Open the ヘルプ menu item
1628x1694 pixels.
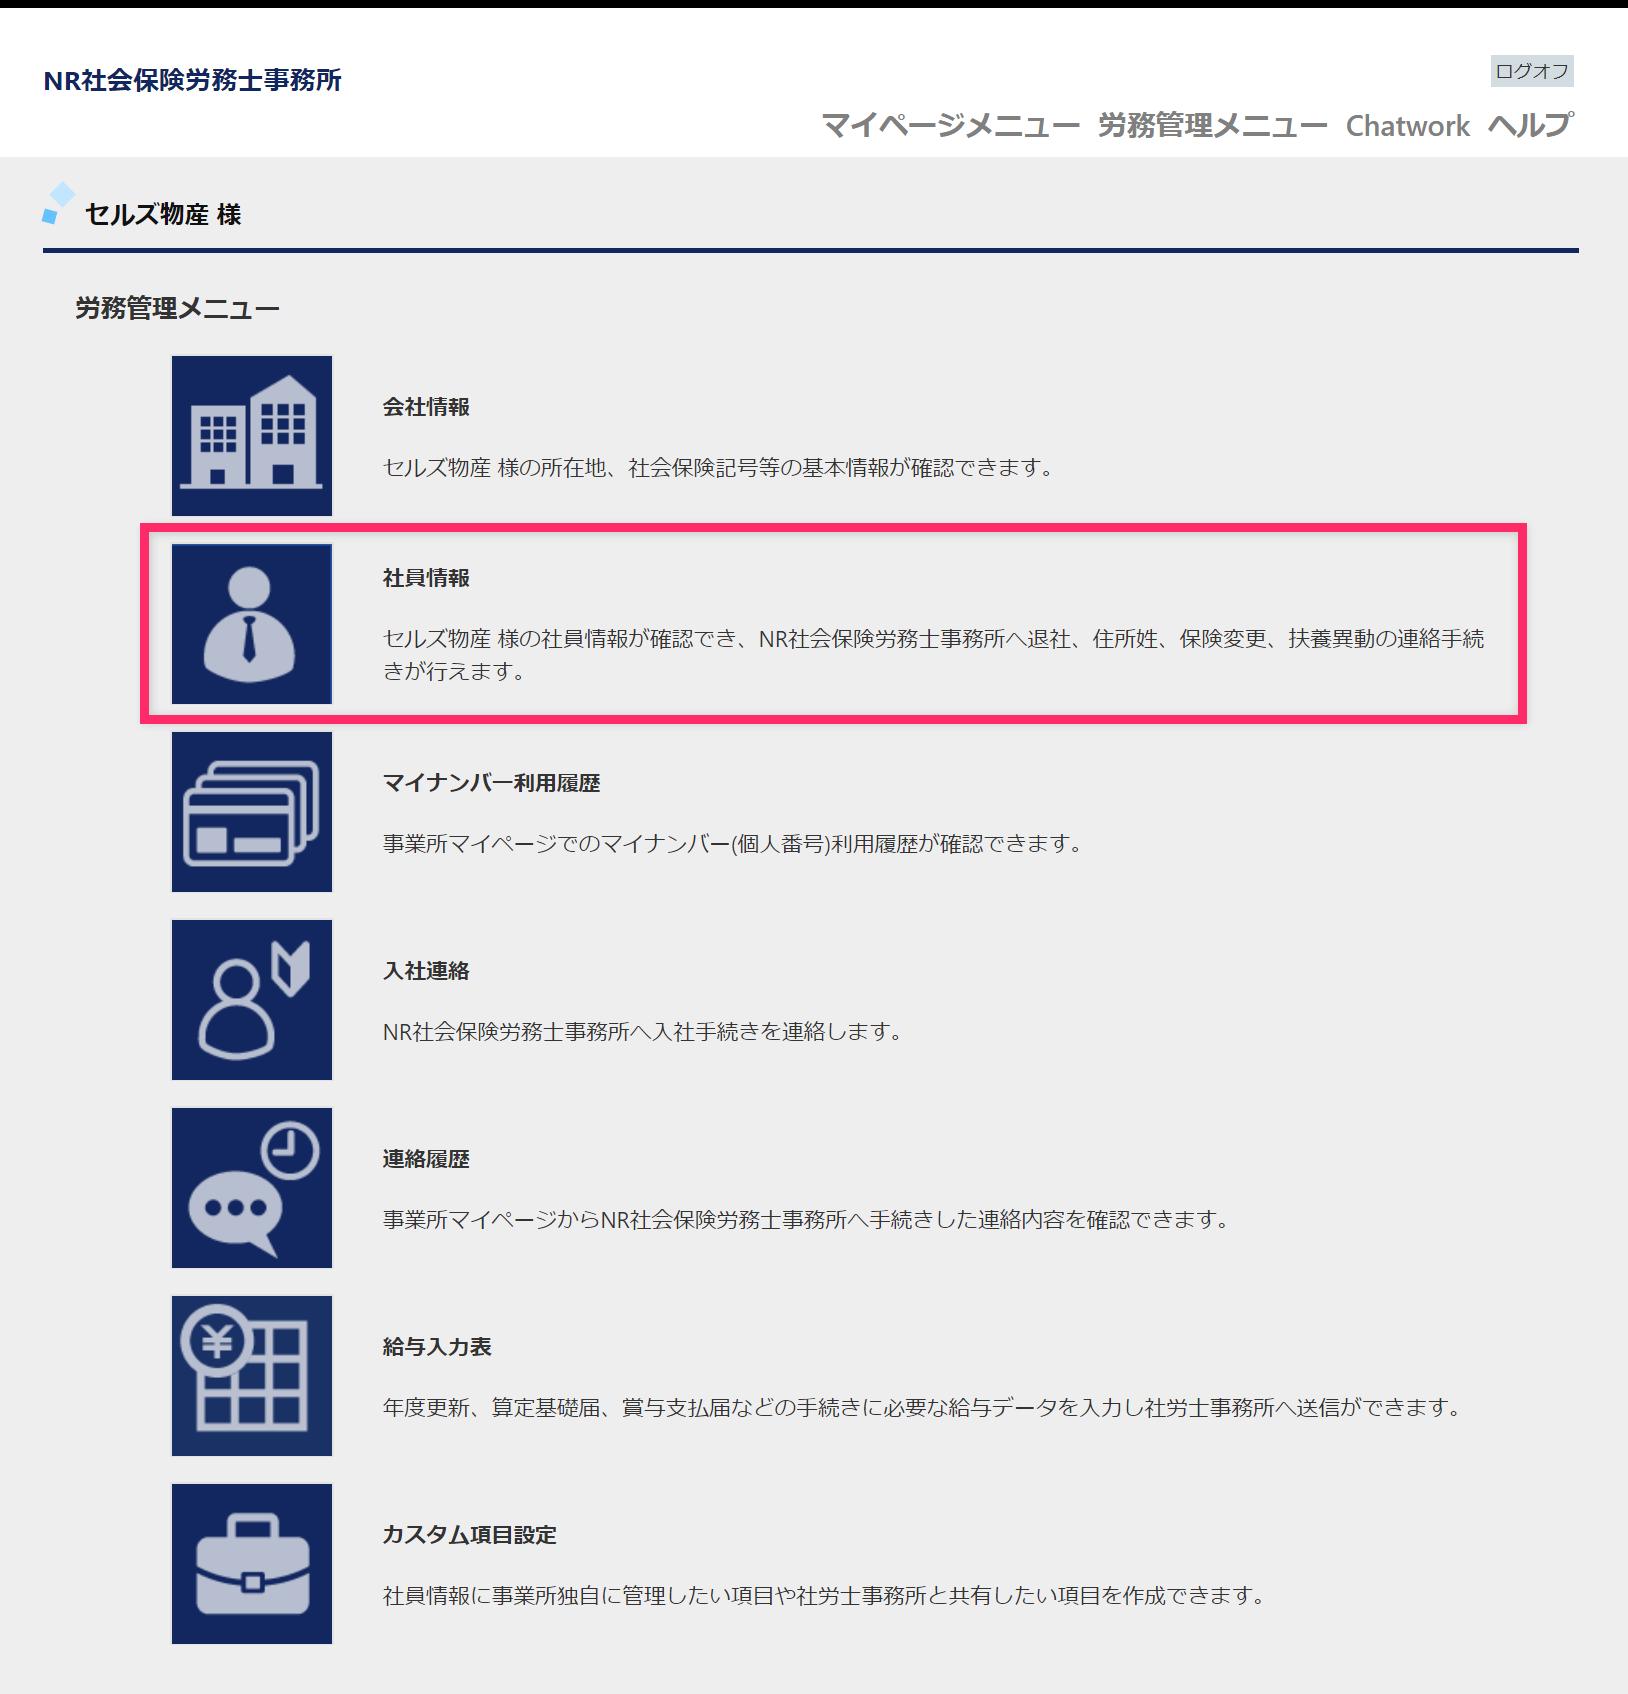point(1530,126)
